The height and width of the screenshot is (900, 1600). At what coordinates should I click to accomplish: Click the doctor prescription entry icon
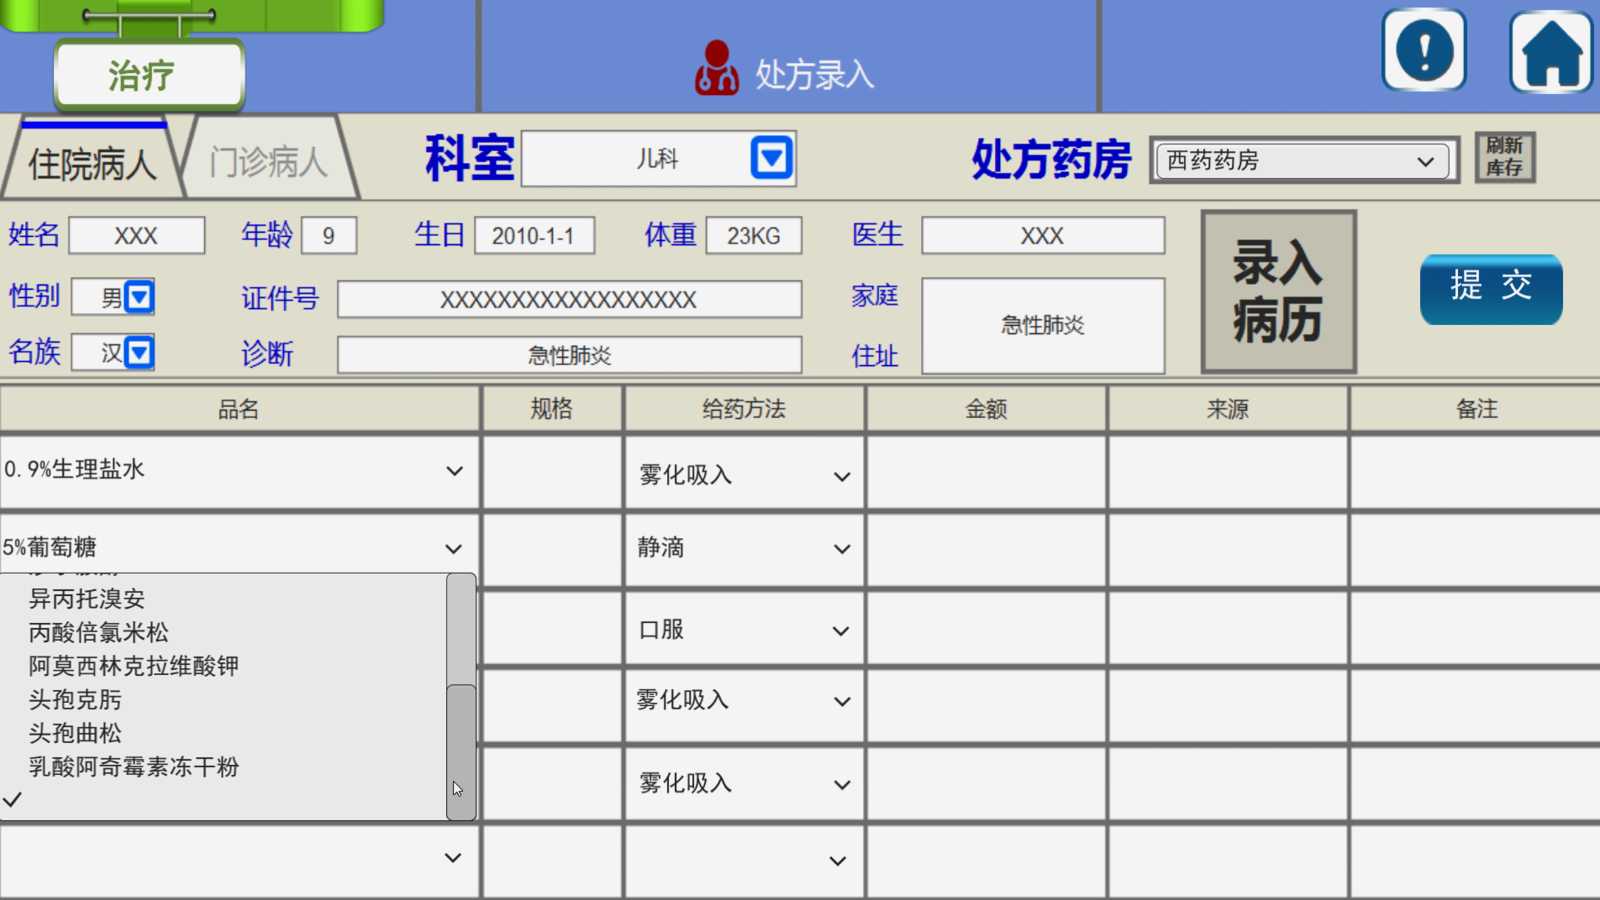(716, 69)
